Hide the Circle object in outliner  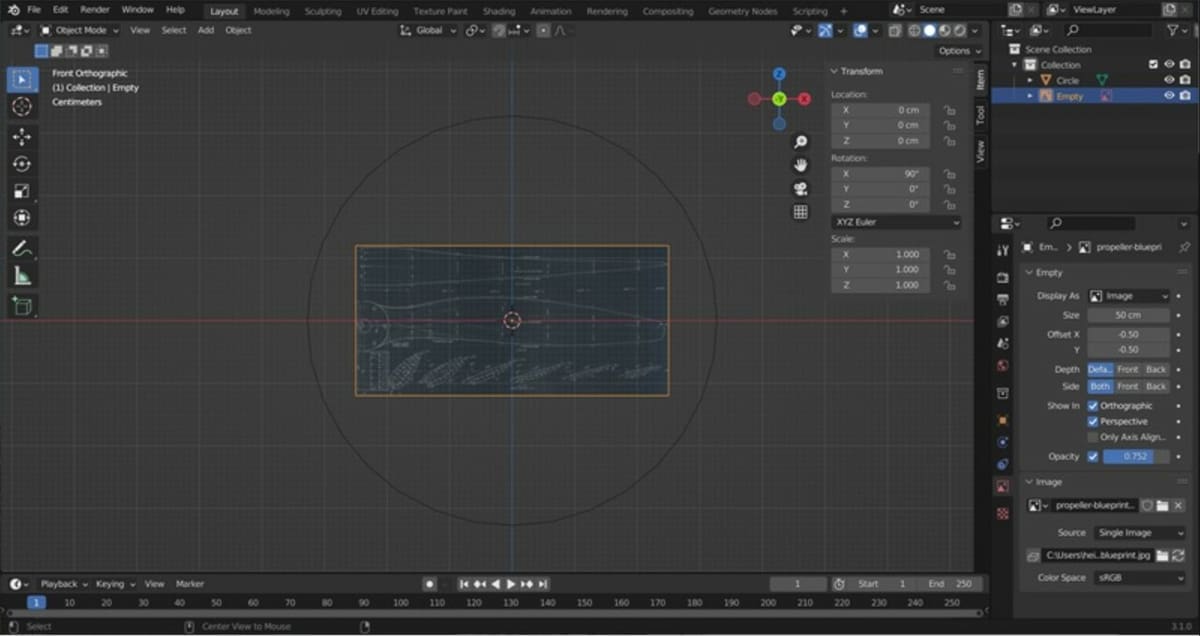[1168, 80]
